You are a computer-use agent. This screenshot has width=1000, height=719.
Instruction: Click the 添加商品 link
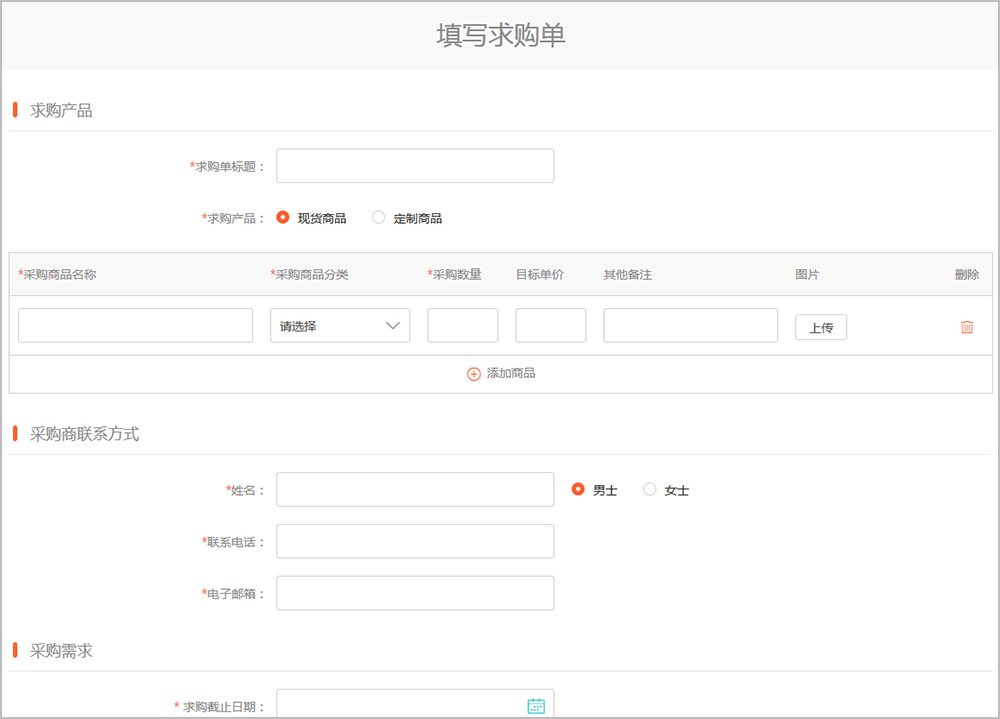point(511,373)
